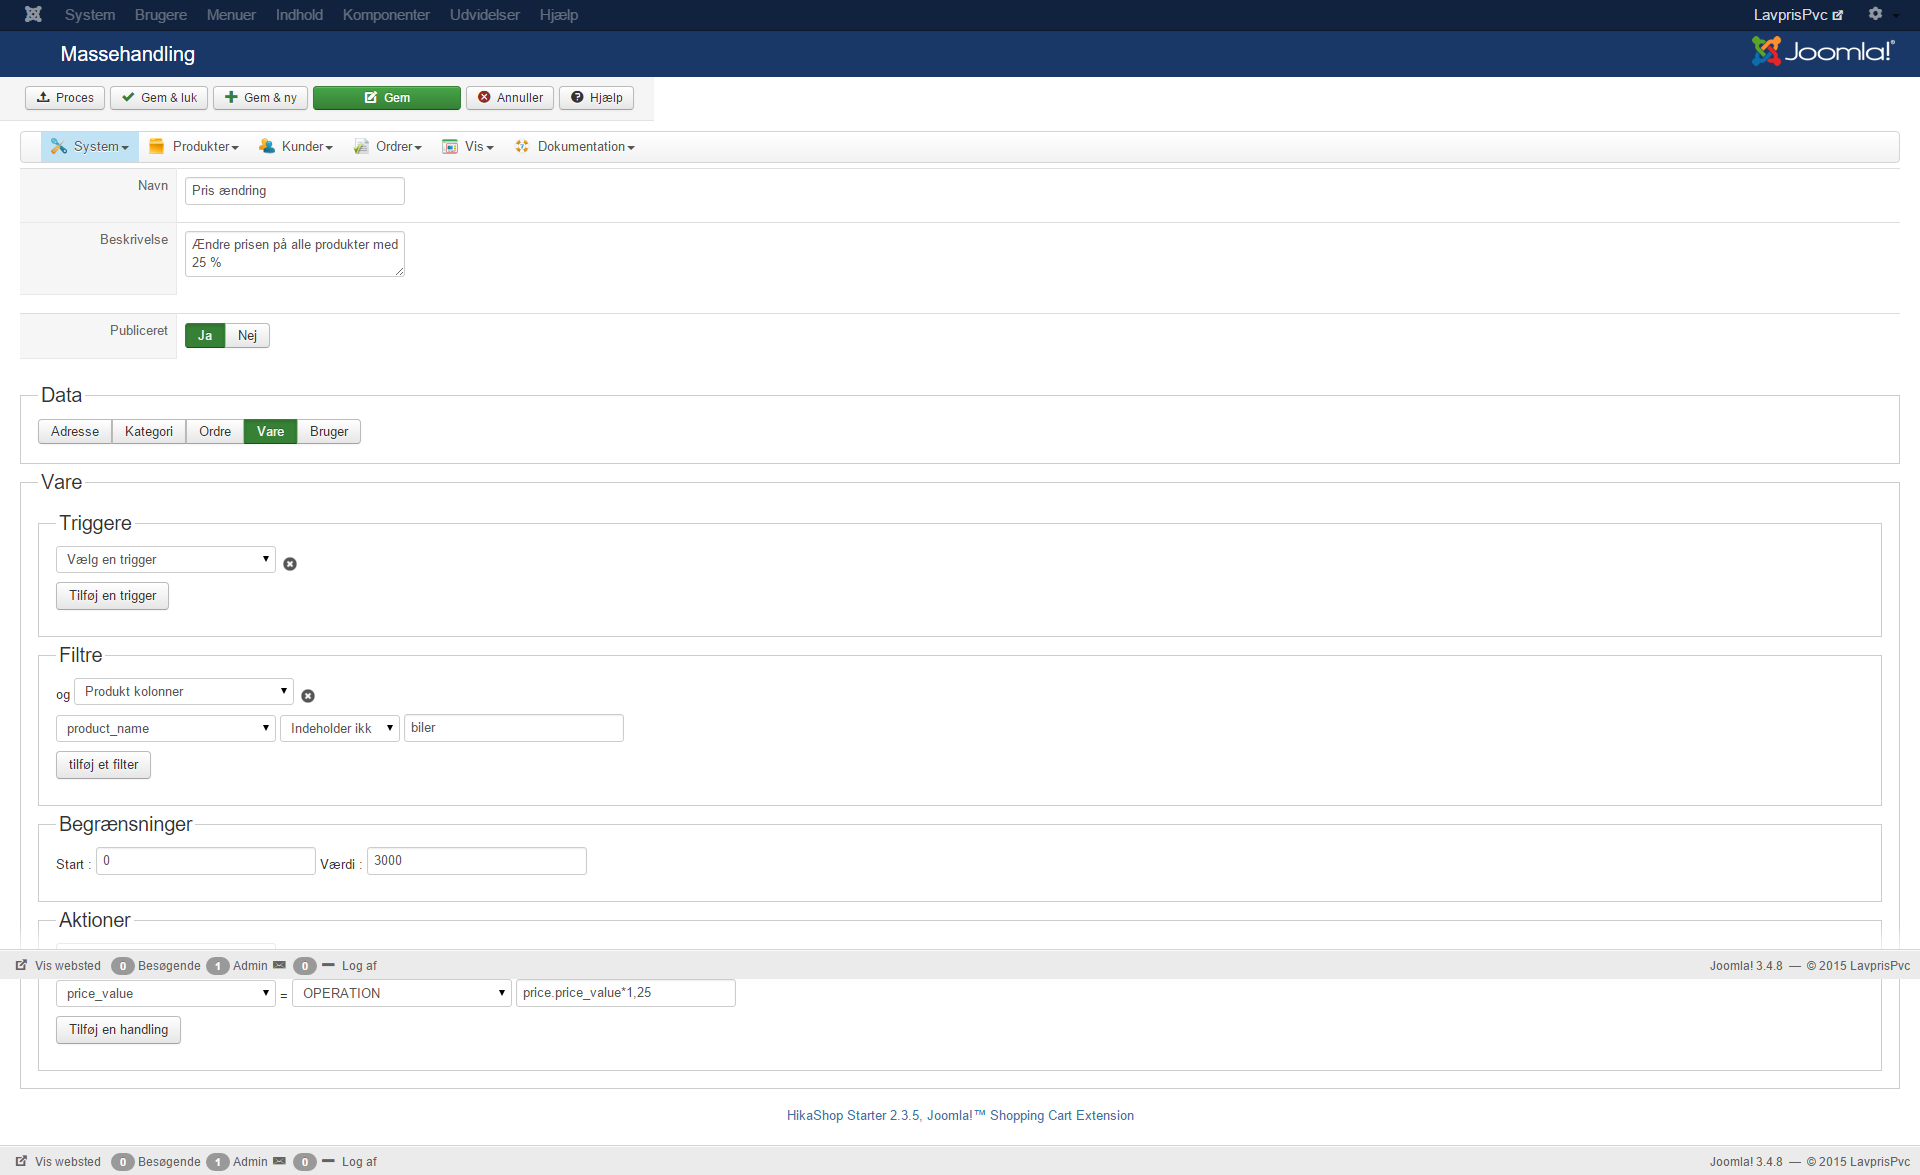Image resolution: width=1920 pixels, height=1175 pixels.
Task: Open the OPERATION action type dropdown
Action: click(402, 994)
